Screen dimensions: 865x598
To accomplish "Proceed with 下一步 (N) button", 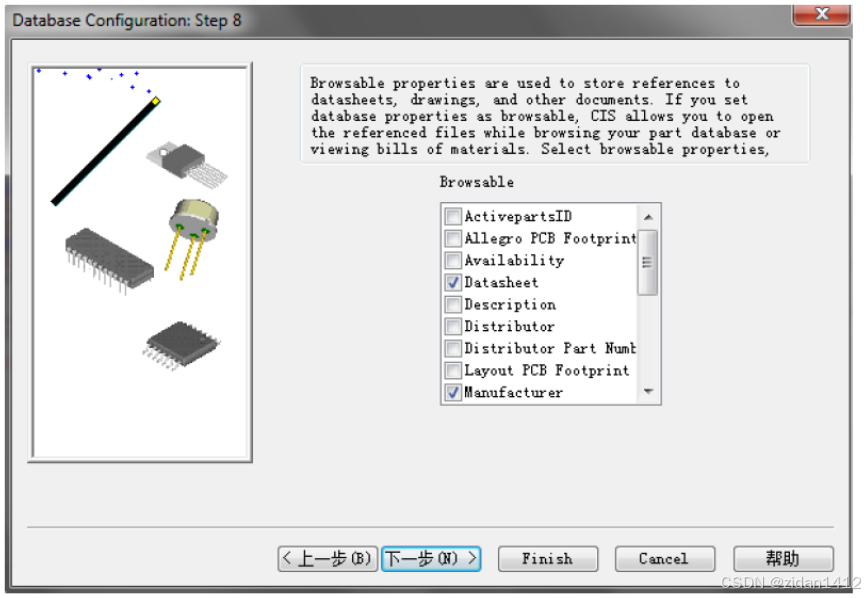I will click(x=431, y=559).
